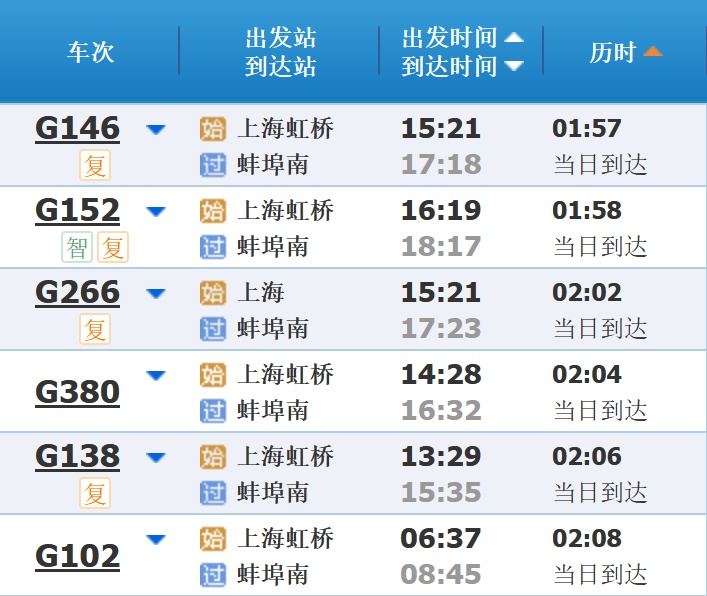Click the 智 badge under G152
707x596 pixels.
77,246
